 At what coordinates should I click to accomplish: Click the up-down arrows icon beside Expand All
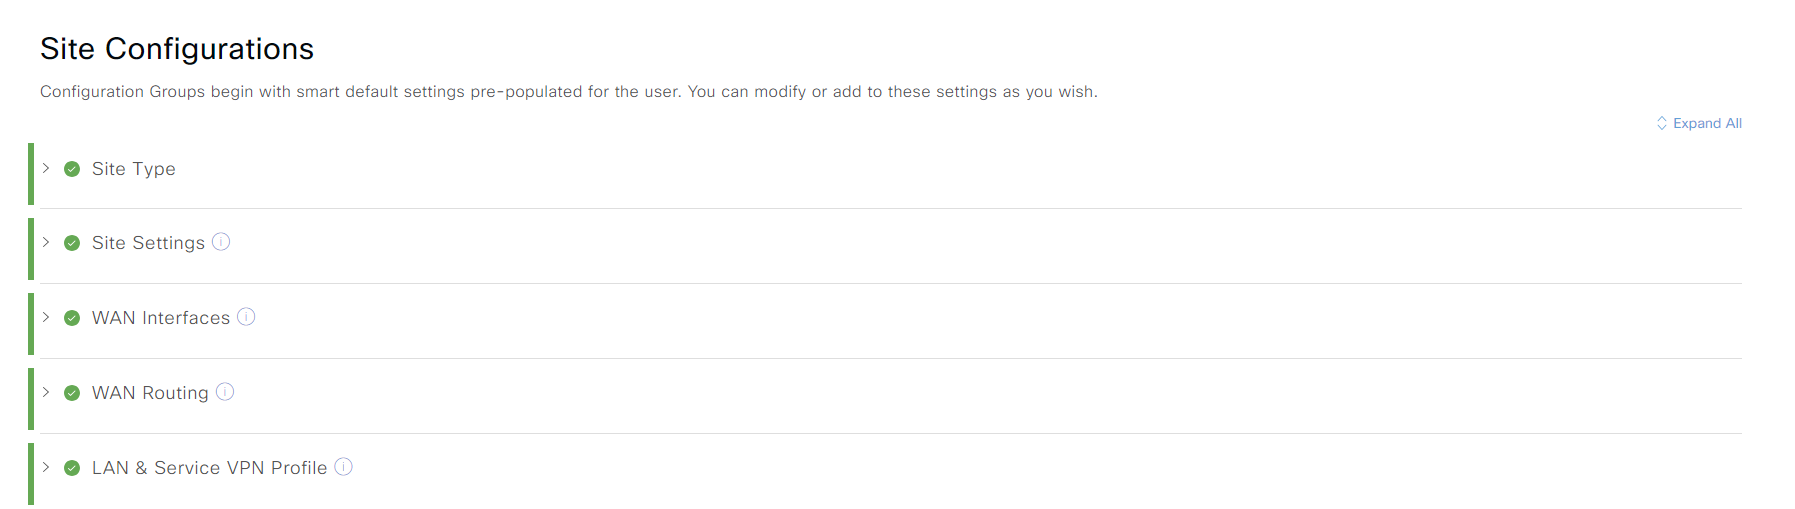point(1662,123)
